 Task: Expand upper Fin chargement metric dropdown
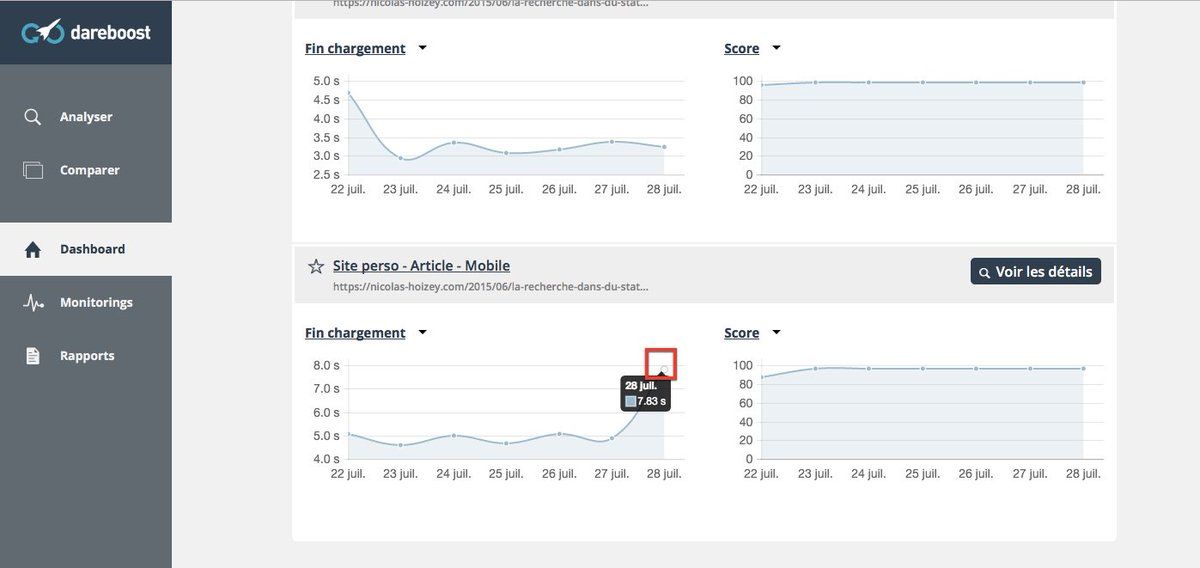(423, 48)
